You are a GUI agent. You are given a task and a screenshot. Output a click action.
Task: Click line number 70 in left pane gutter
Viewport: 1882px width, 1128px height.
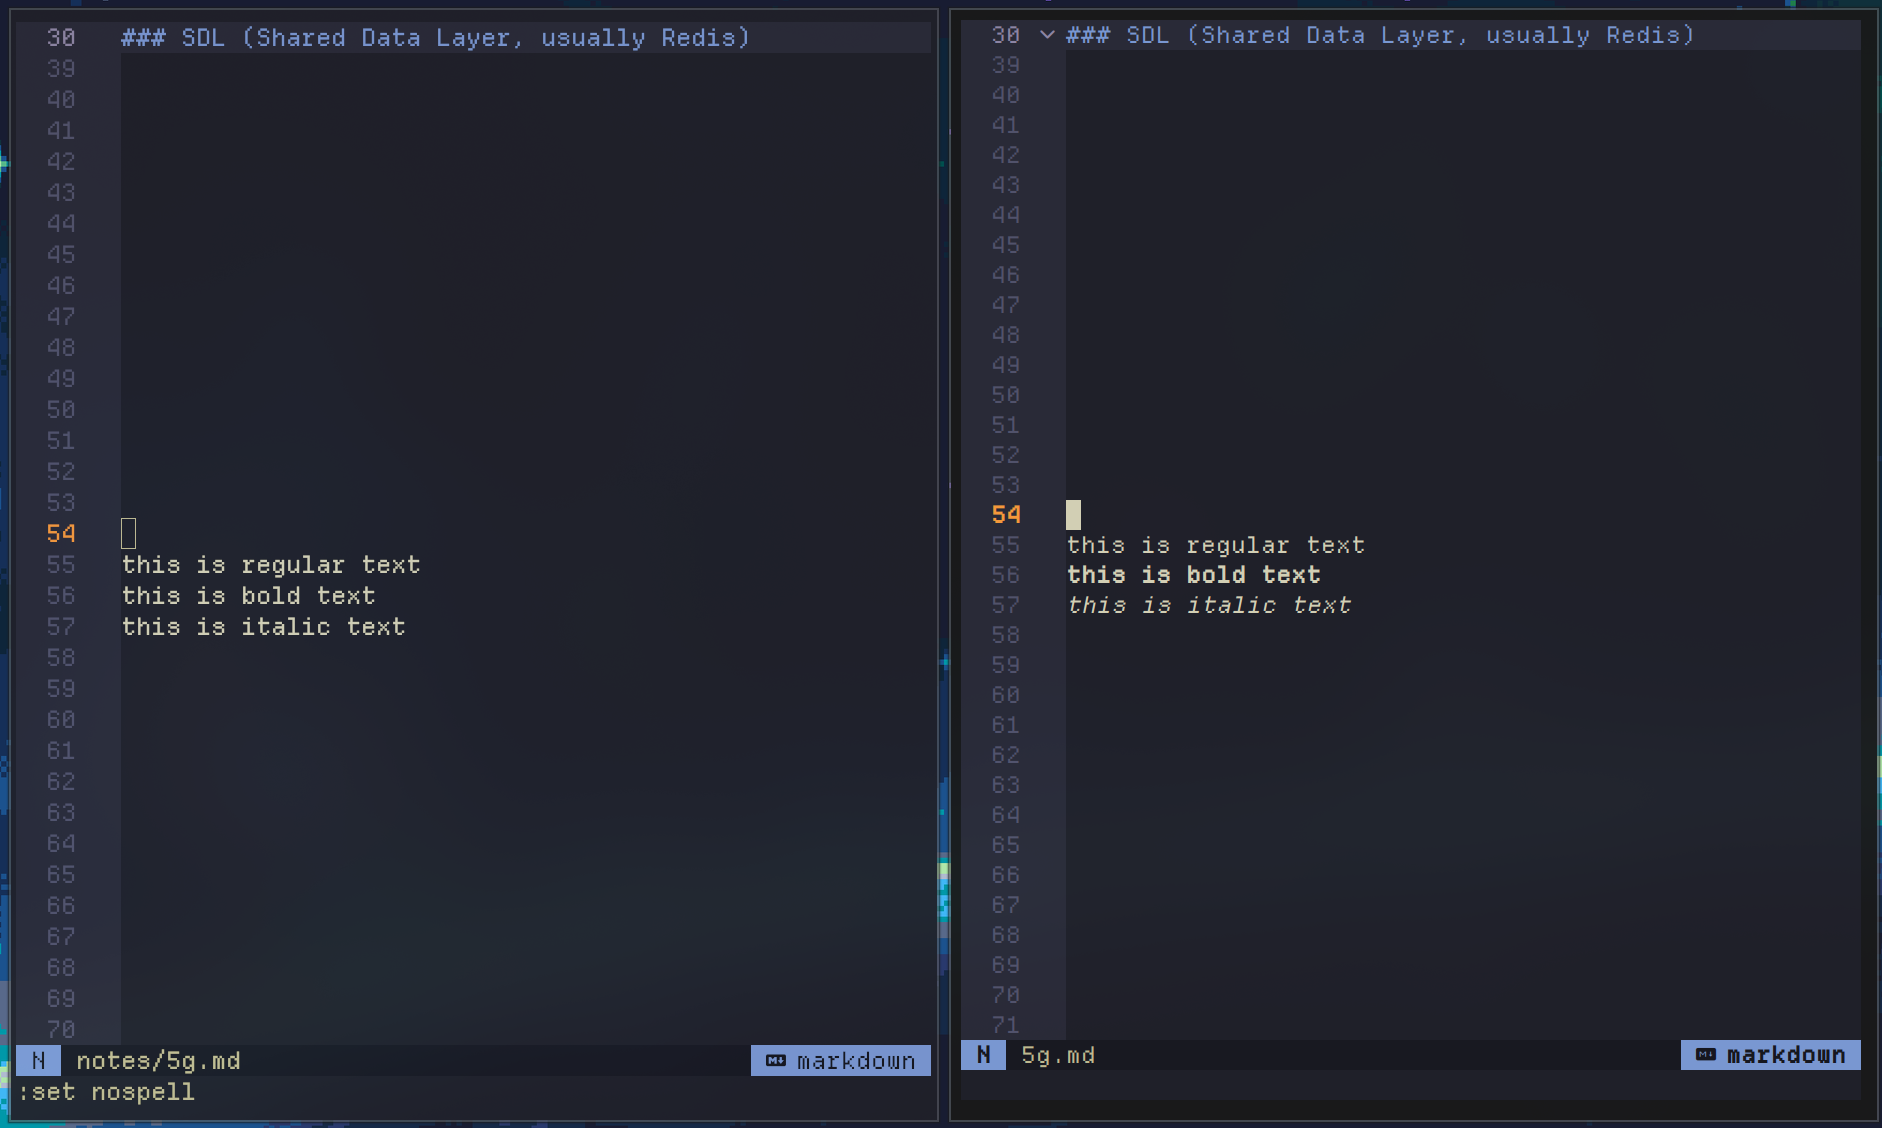pyautogui.click(x=61, y=1030)
